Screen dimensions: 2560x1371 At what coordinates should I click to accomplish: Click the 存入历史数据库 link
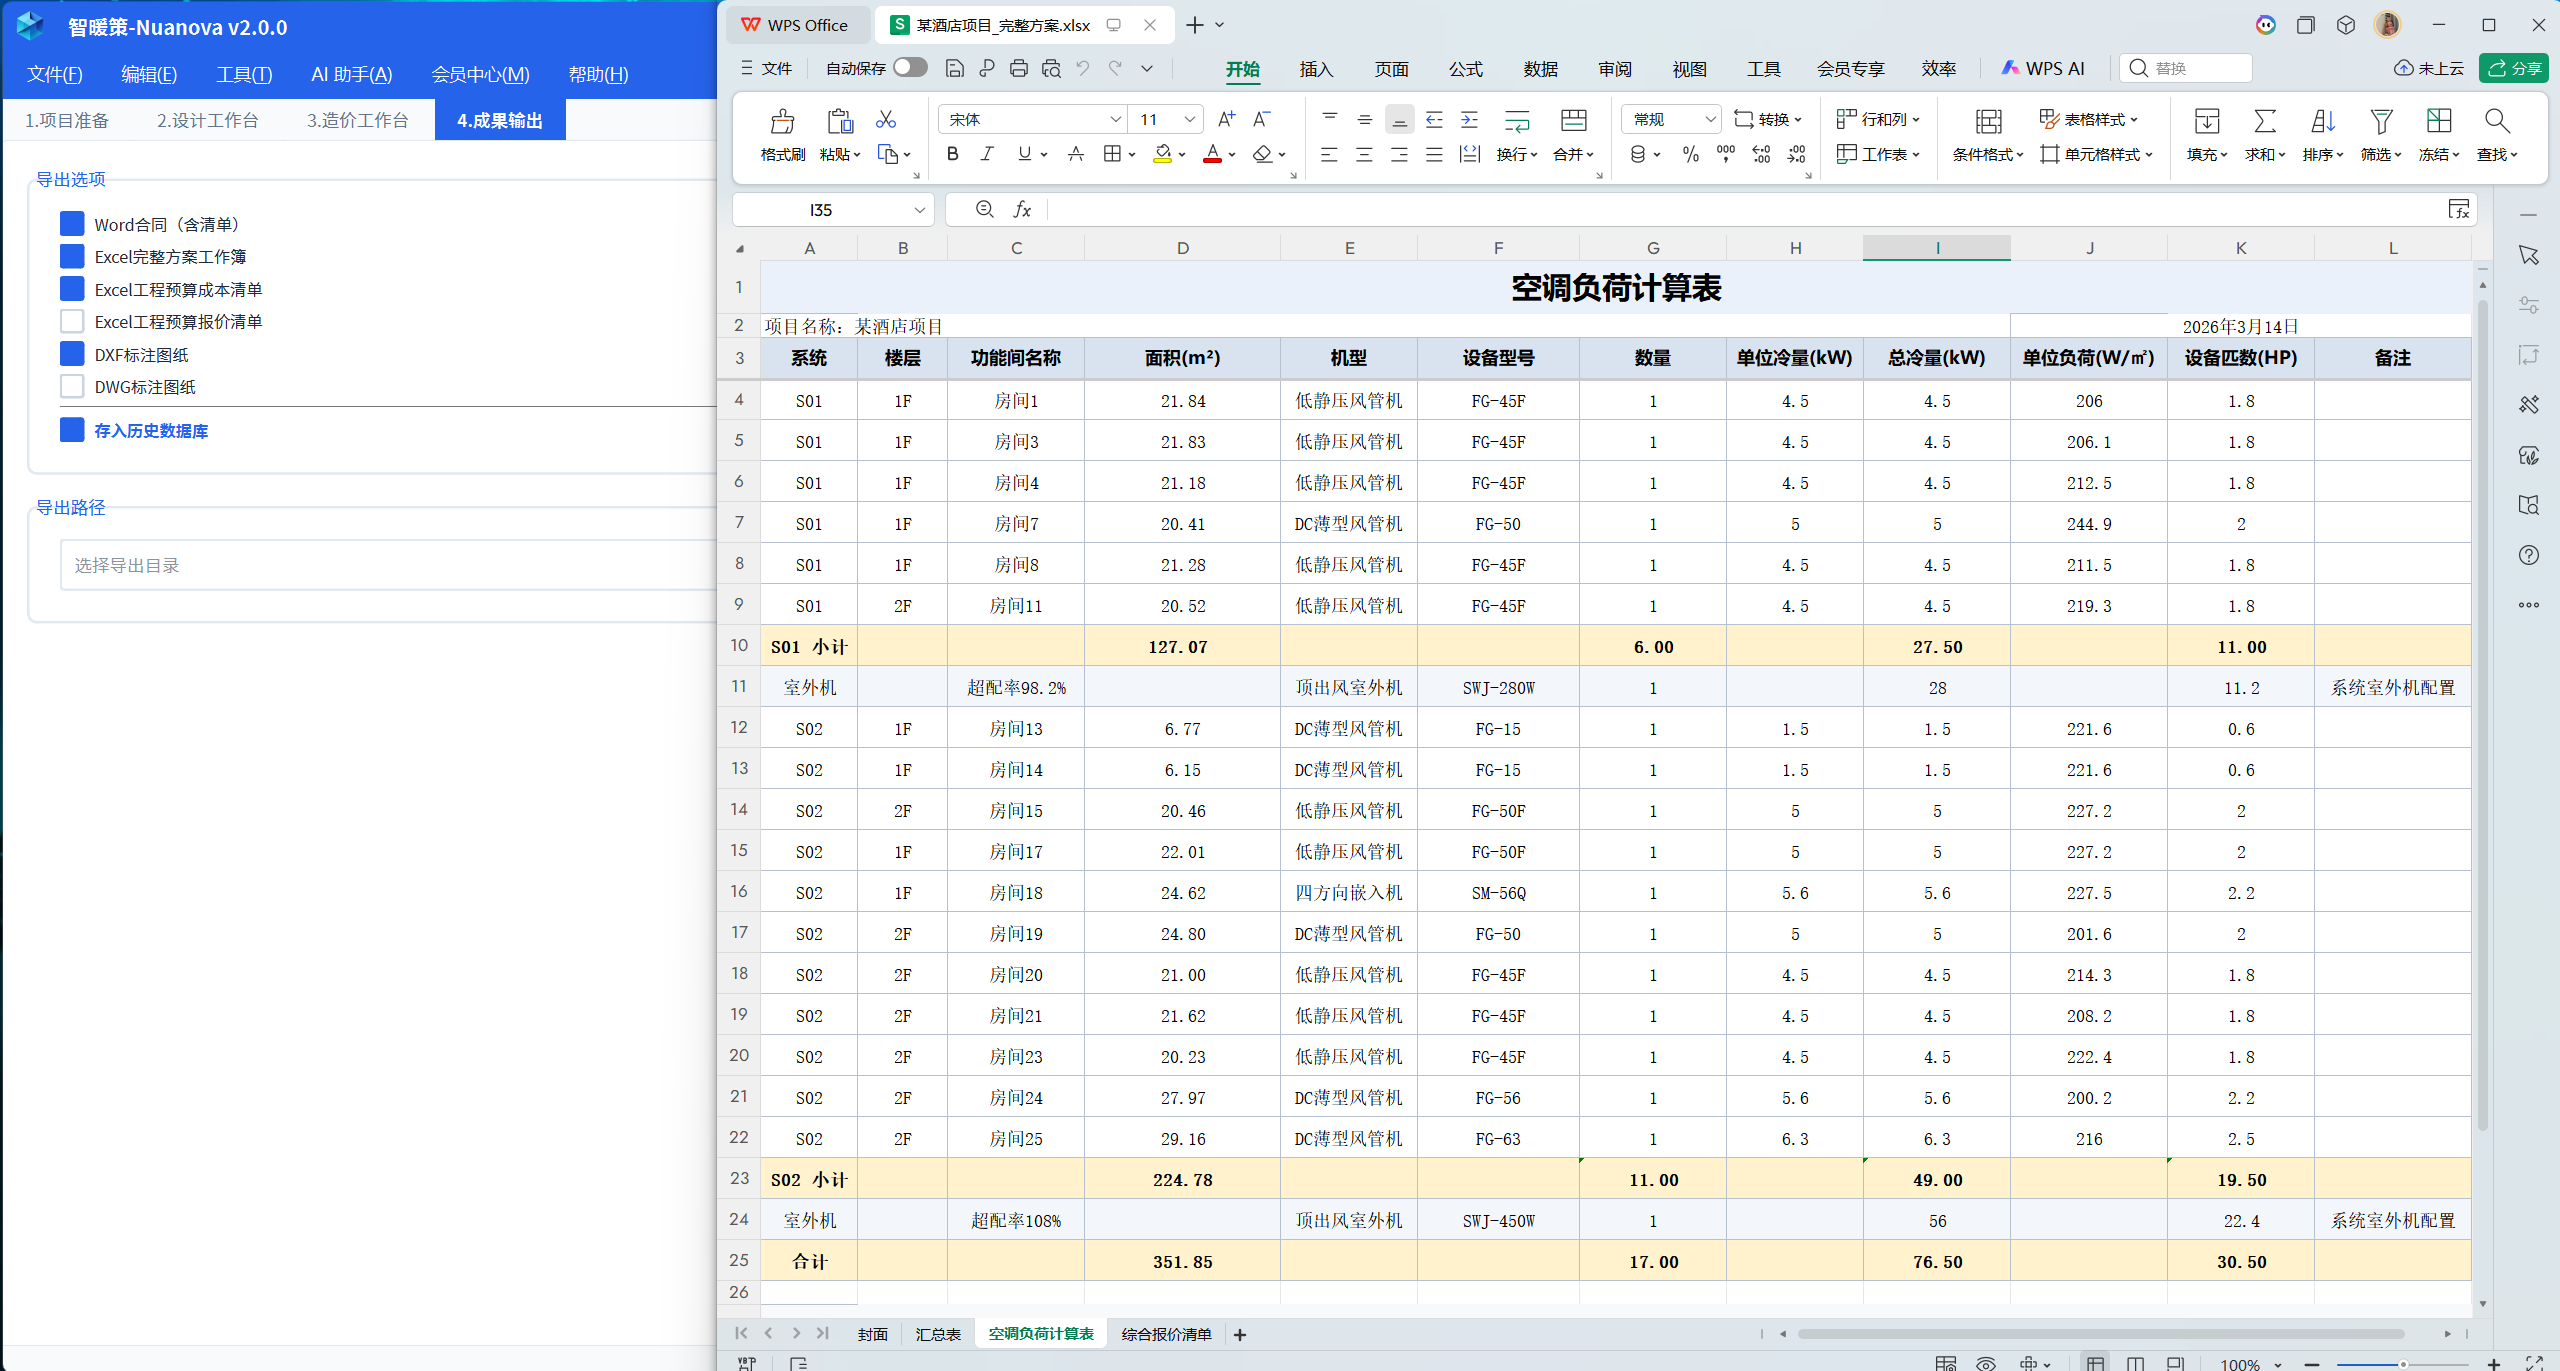[150, 430]
